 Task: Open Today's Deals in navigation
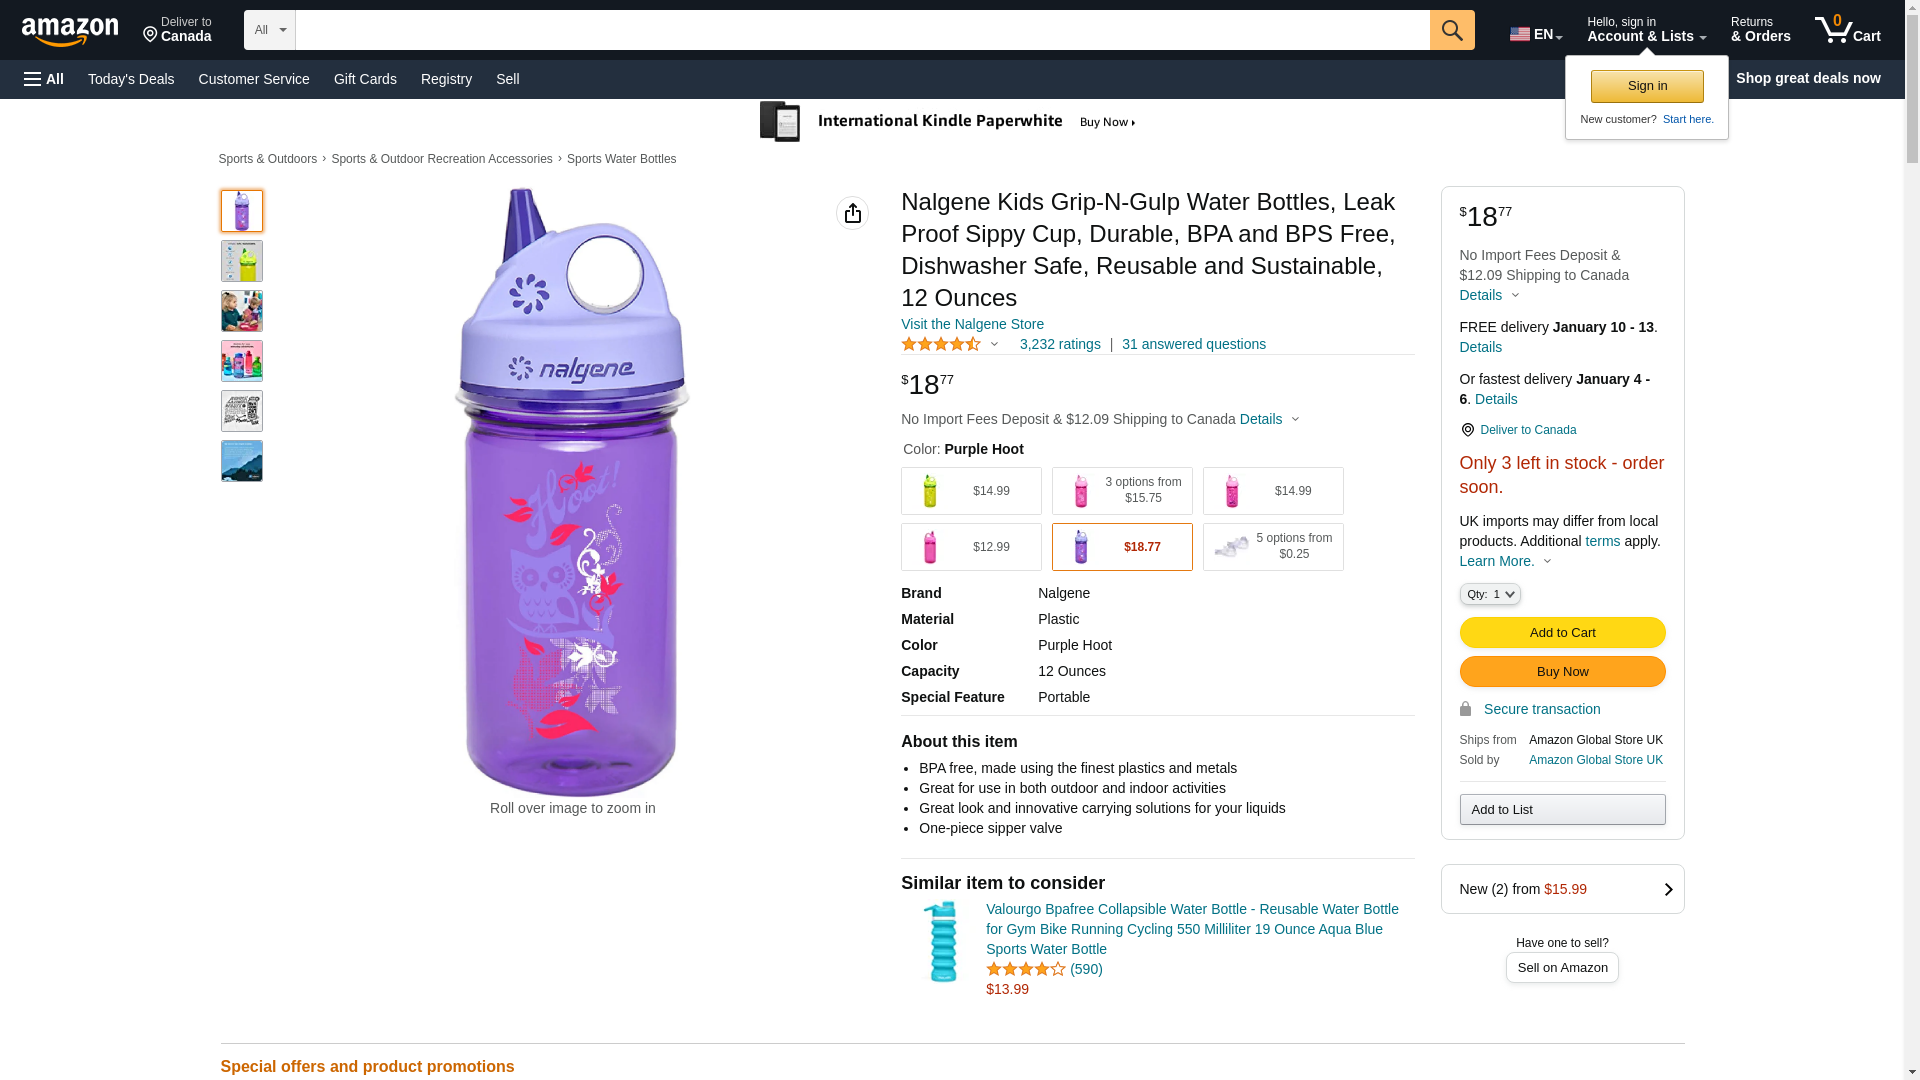click(131, 79)
